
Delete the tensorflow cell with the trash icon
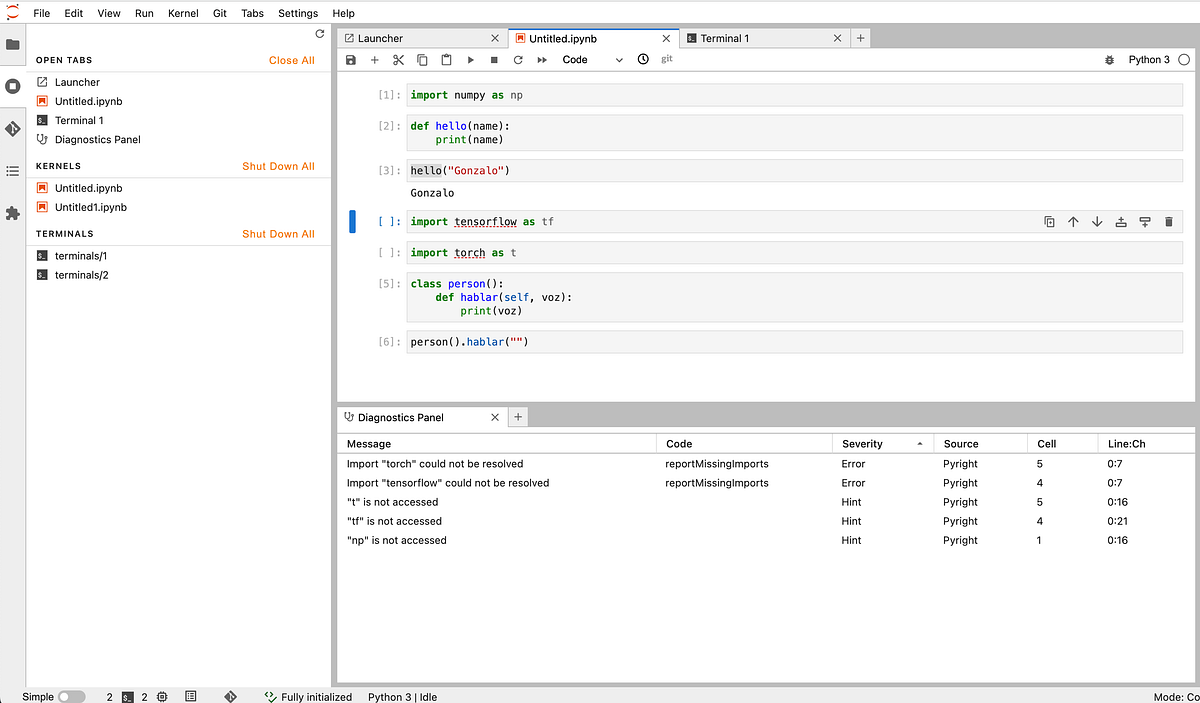(1169, 222)
